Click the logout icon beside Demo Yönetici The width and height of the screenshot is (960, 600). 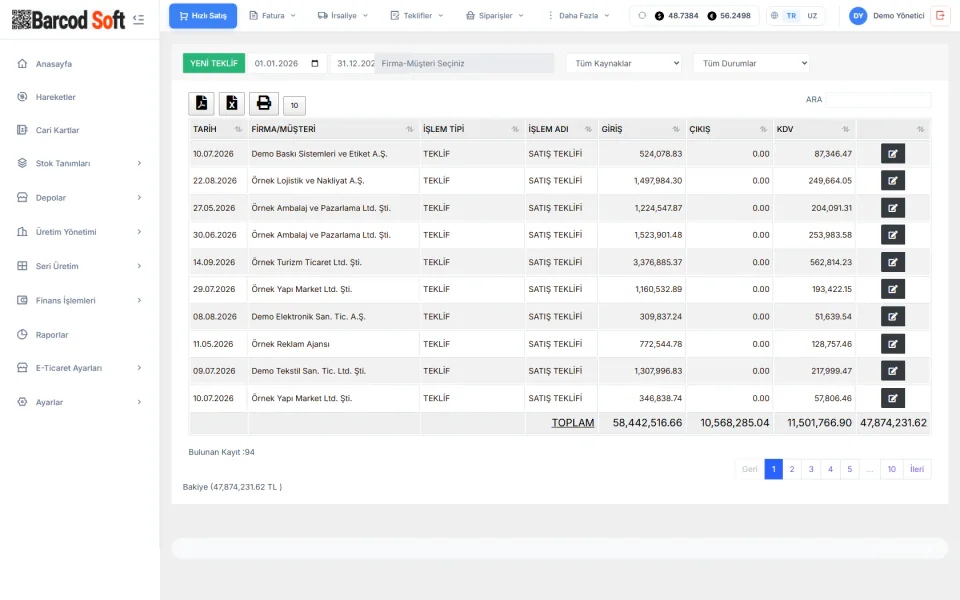940,16
